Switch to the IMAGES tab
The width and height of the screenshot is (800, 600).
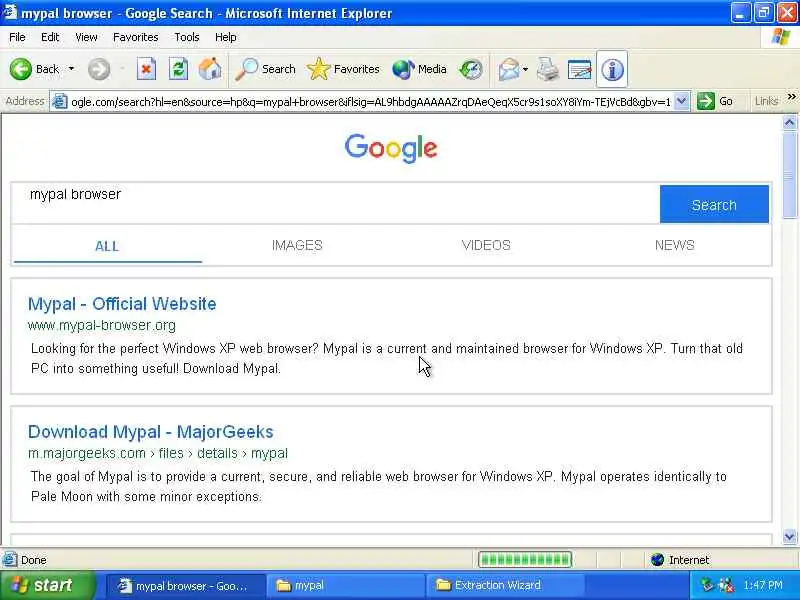pos(297,245)
